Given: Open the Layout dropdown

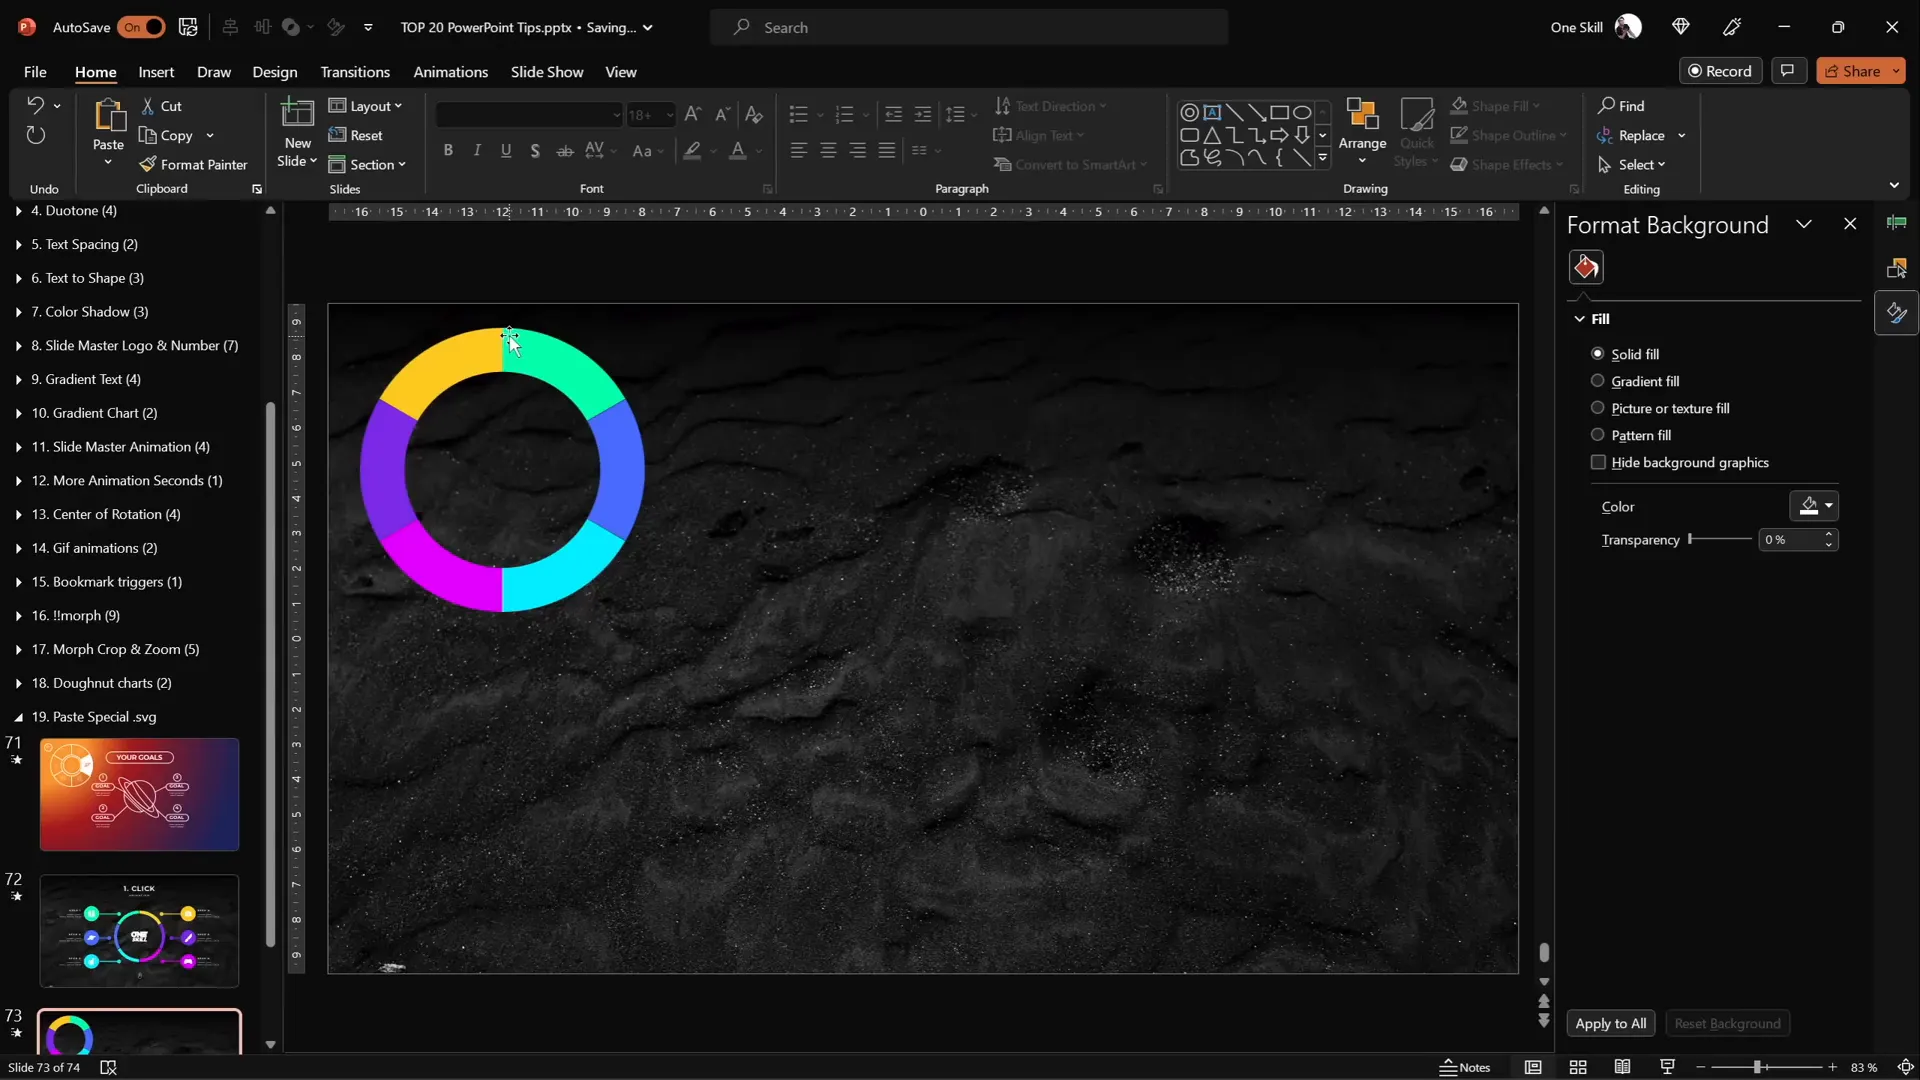Looking at the screenshot, I should coord(366,106).
